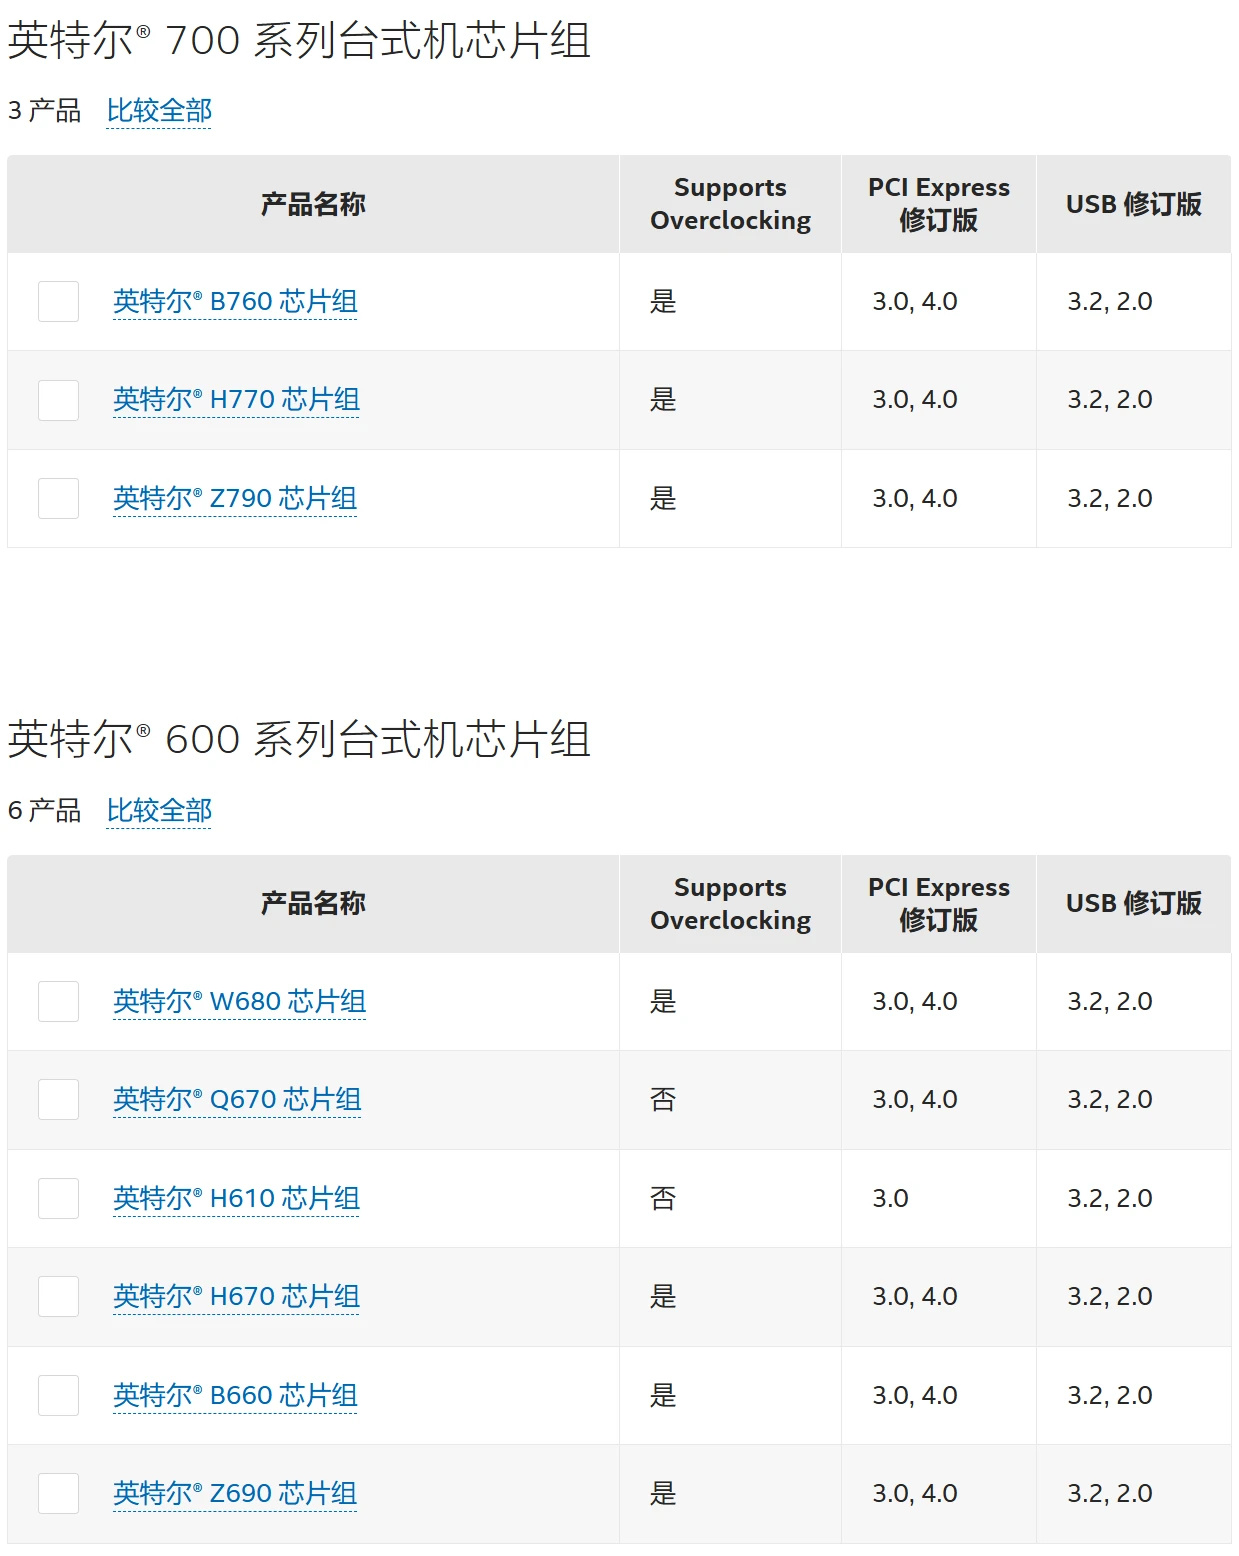
Task: Select the 英特尔 700 系列台式机芯片组 heading
Action: tap(299, 41)
